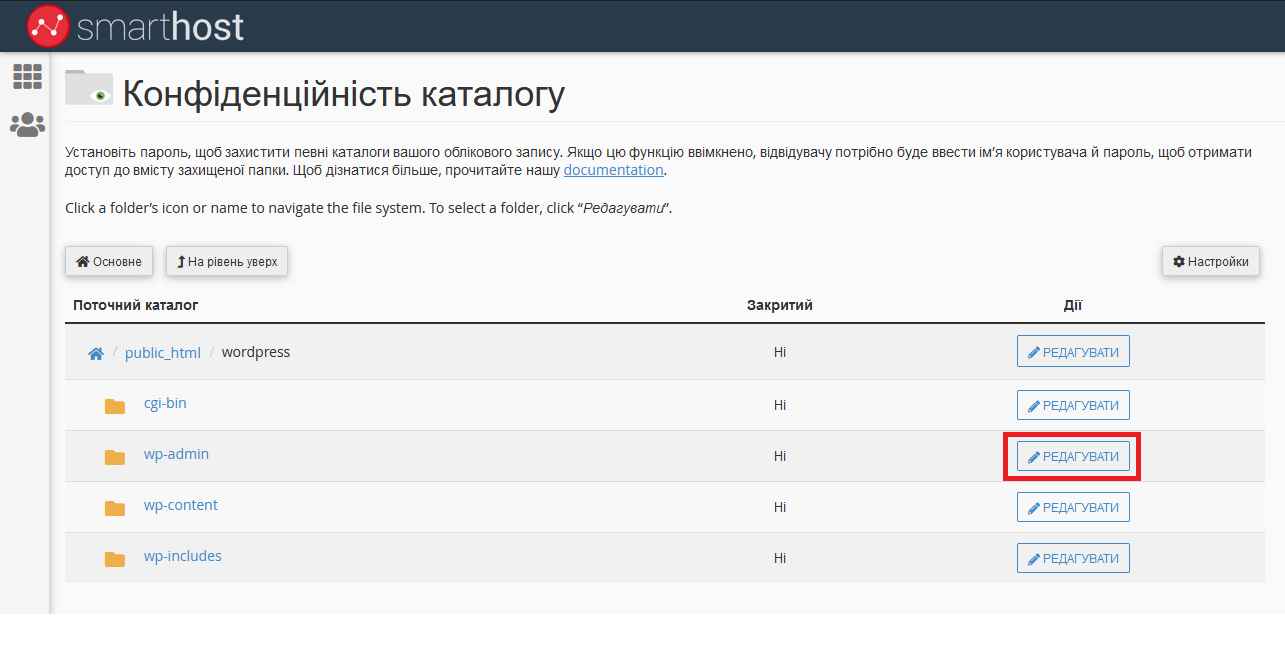Image resolution: width=1285 pixels, height=648 pixels.
Task: Open the user management people icon
Action: coord(27,125)
